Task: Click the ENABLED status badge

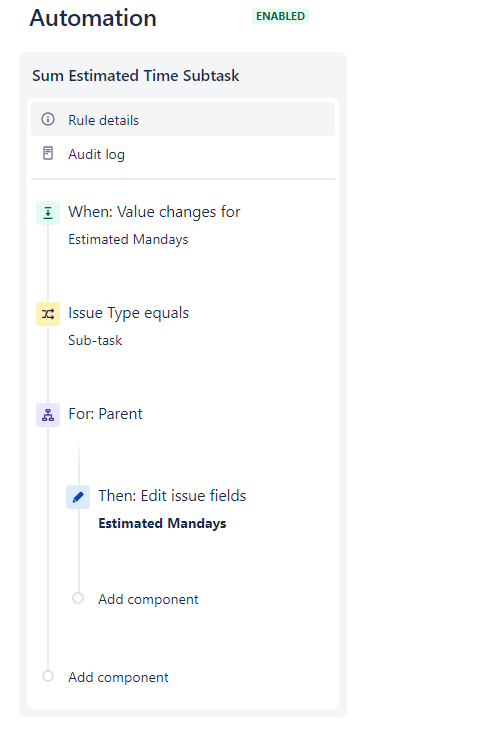Action: point(280,16)
